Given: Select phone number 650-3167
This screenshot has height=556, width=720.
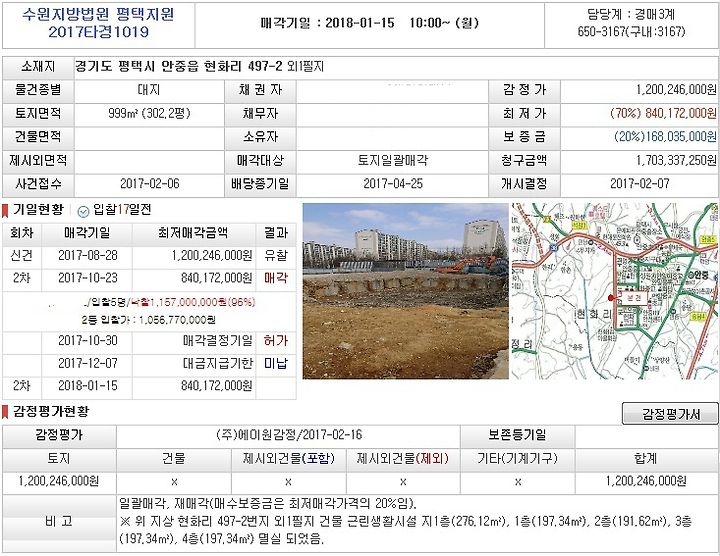Looking at the screenshot, I should pyautogui.click(x=602, y=32).
